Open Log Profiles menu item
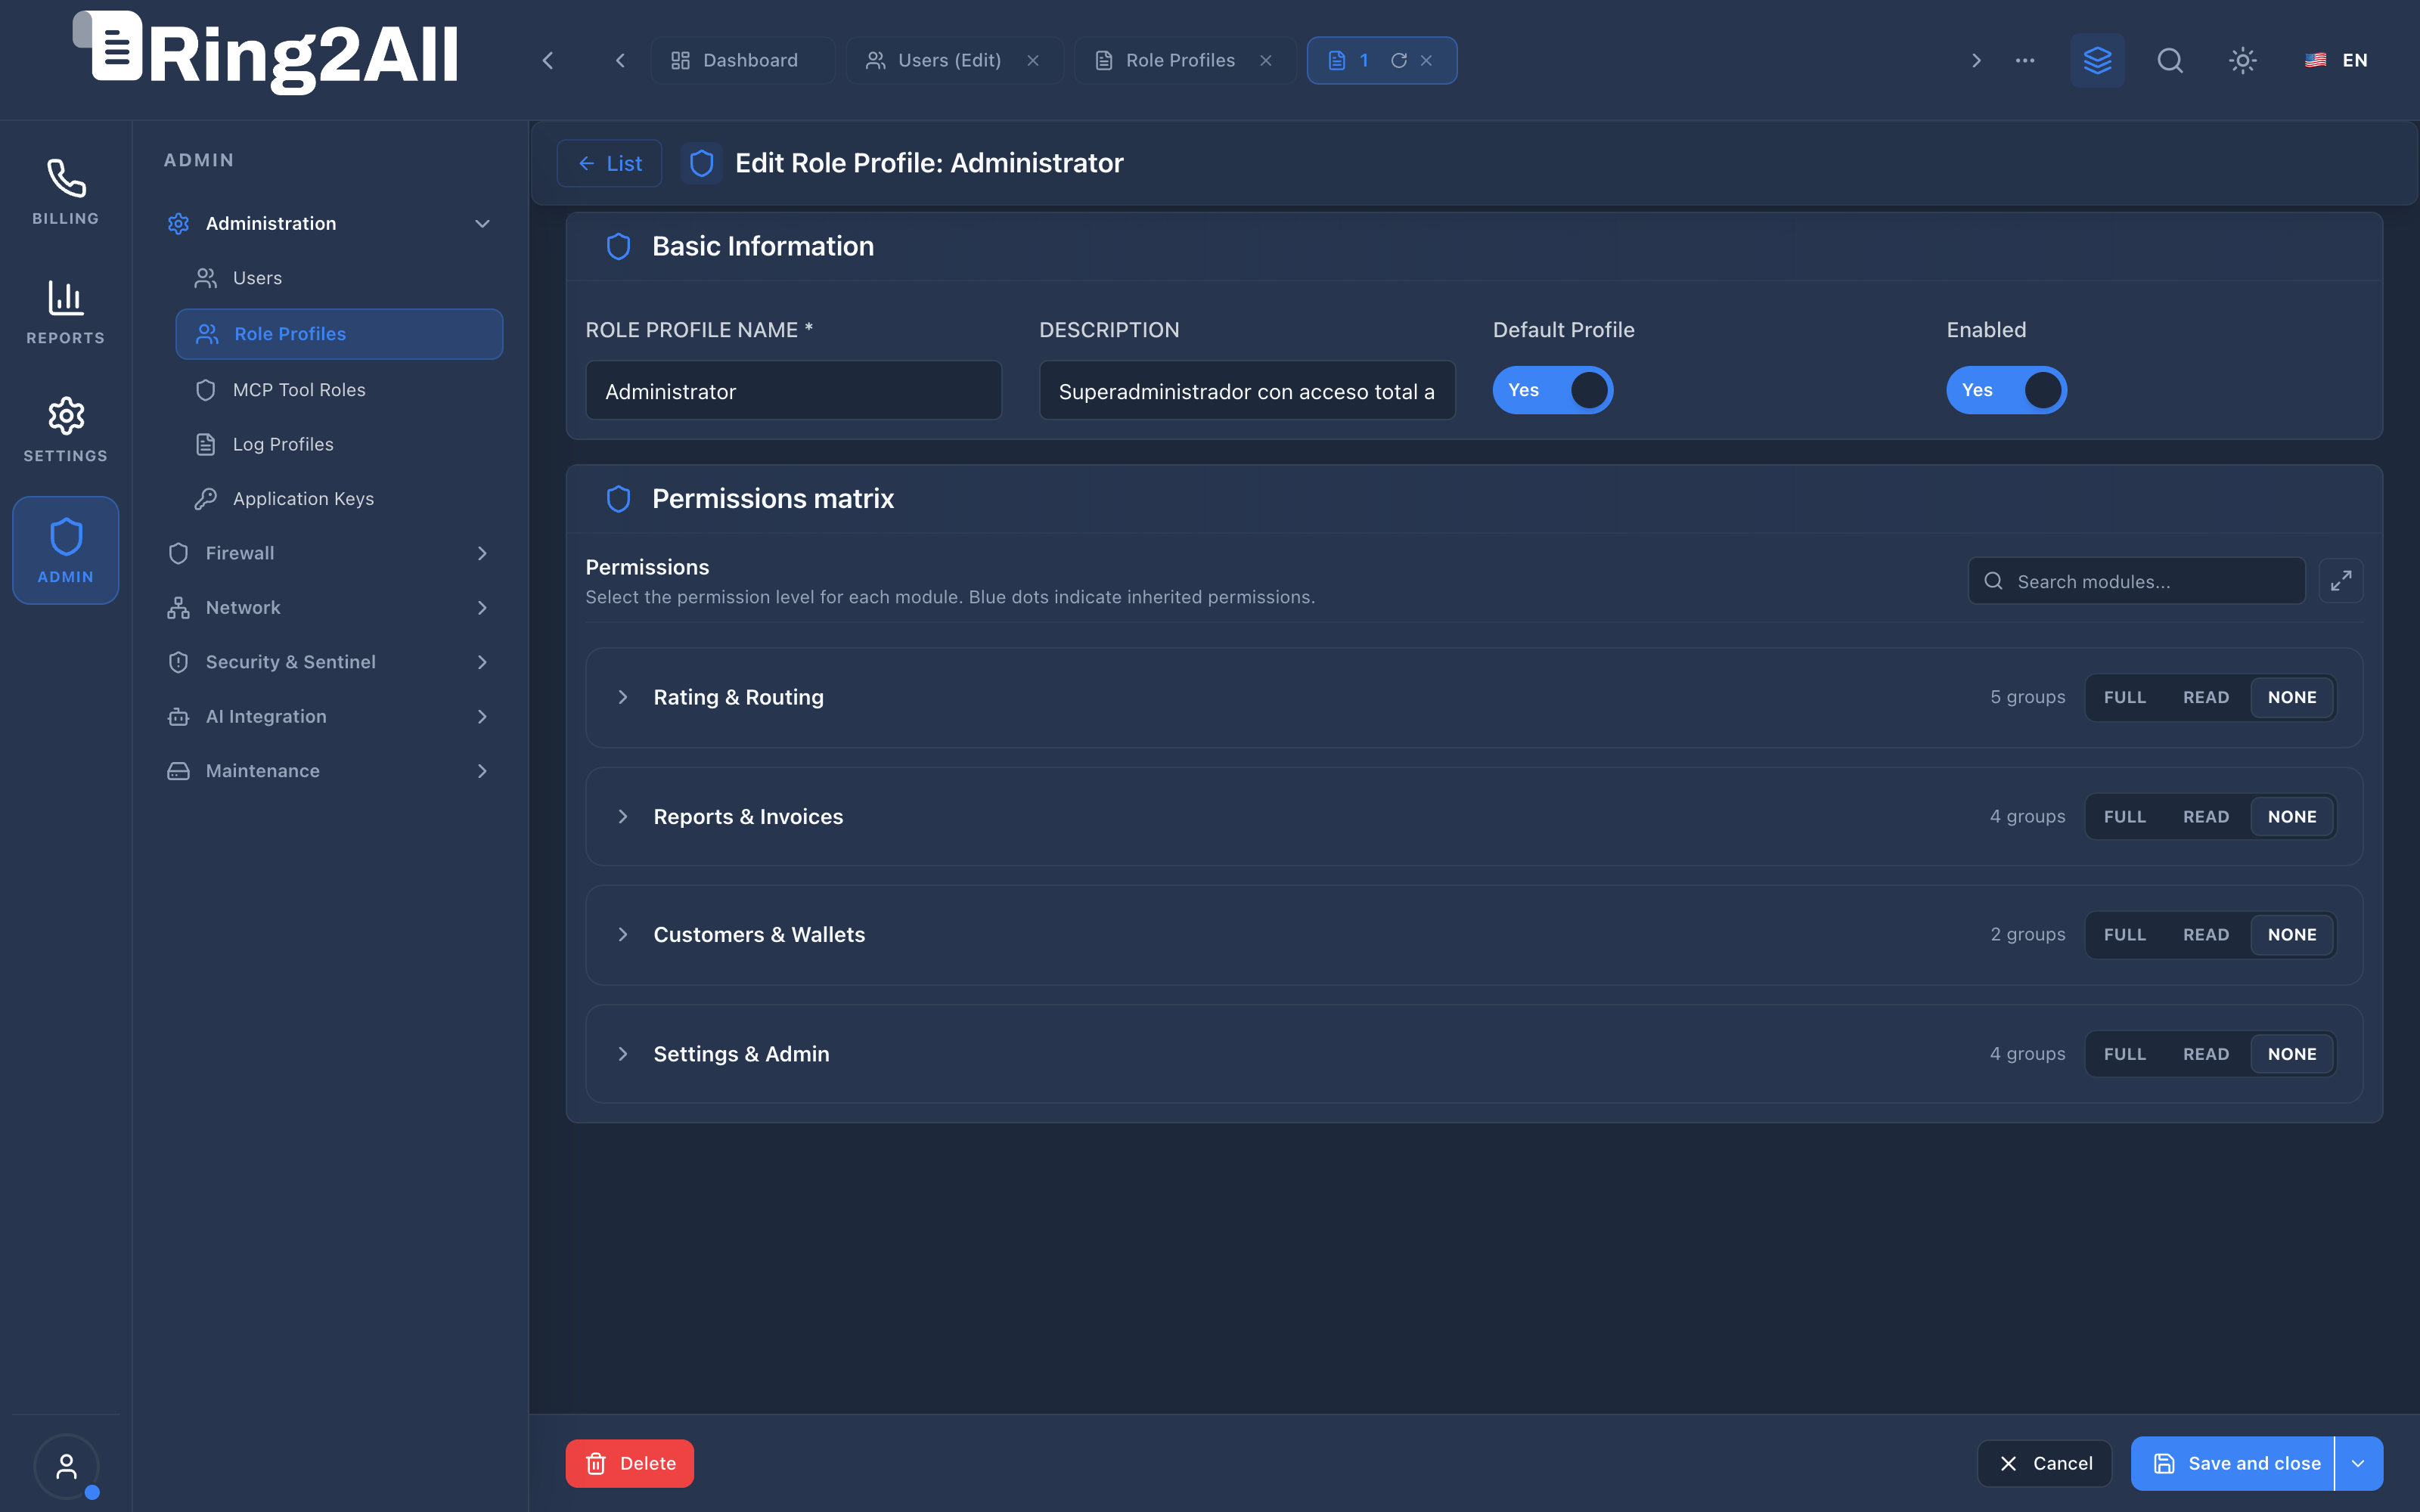This screenshot has width=2420, height=1512. pyautogui.click(x=339, y=444)
